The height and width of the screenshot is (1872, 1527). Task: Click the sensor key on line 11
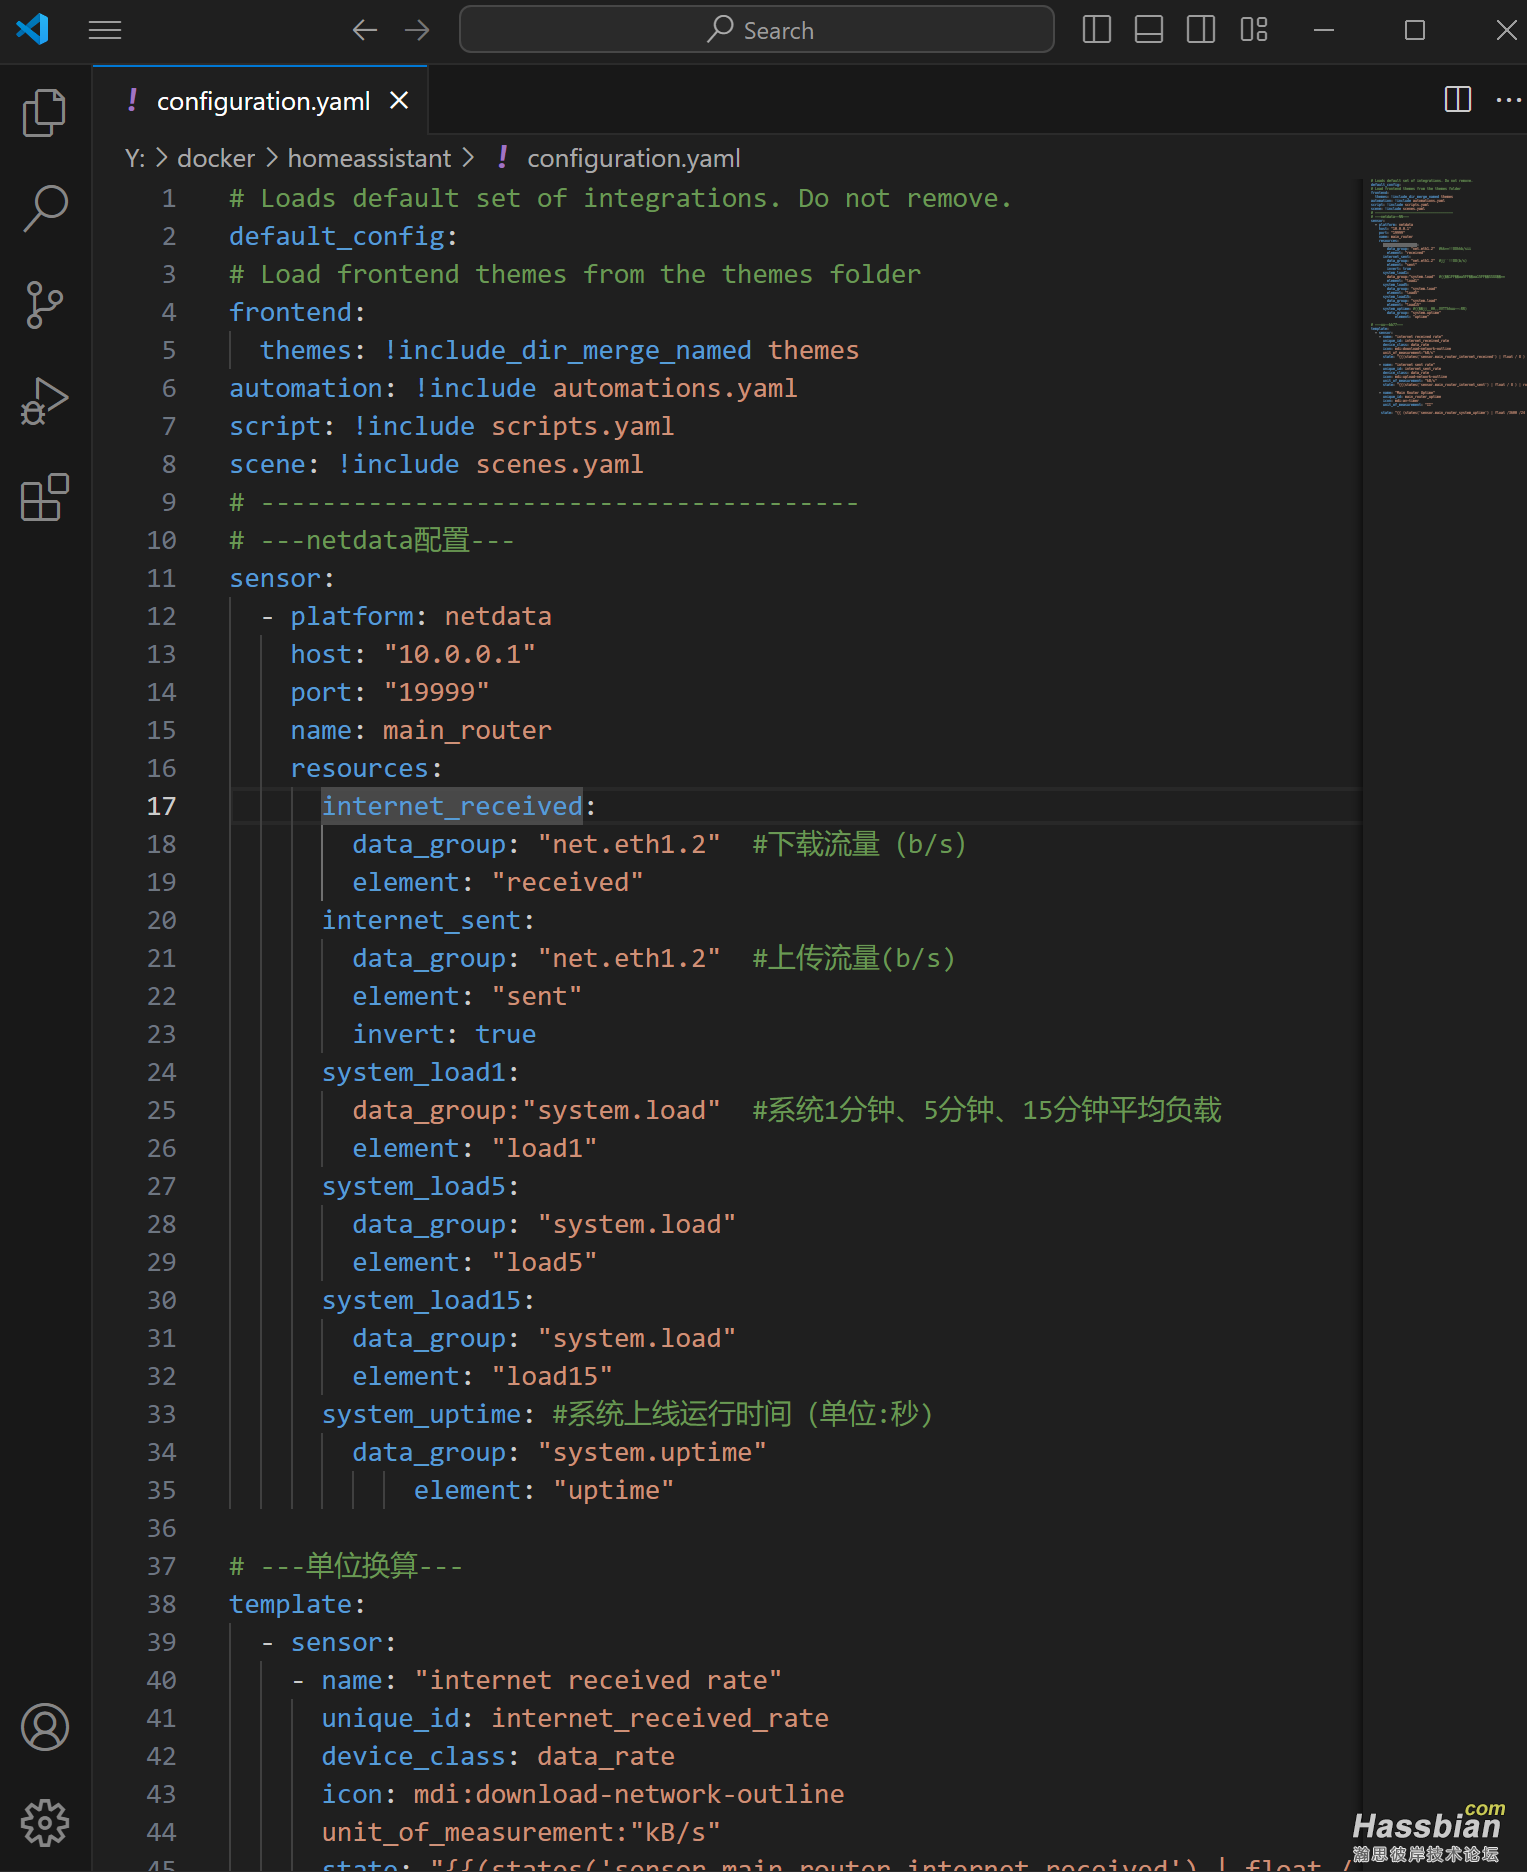click(x=275, y=579)
